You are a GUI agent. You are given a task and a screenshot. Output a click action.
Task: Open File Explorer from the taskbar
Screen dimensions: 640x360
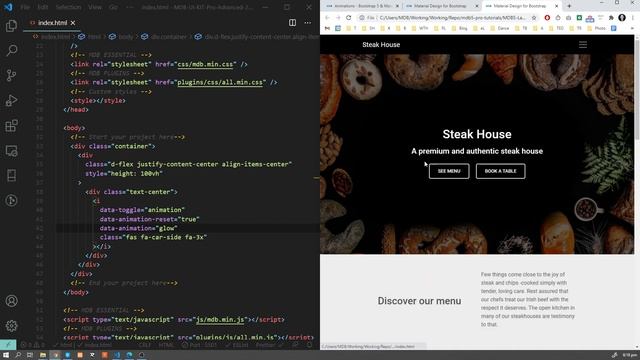point(42,355)
